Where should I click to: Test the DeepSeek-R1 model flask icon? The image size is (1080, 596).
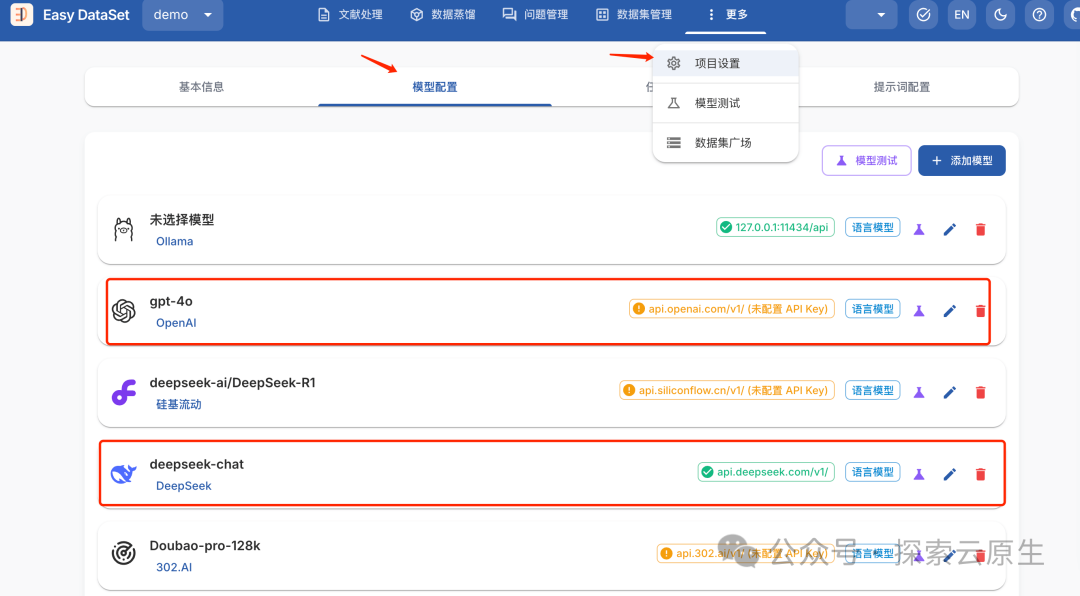919,392
